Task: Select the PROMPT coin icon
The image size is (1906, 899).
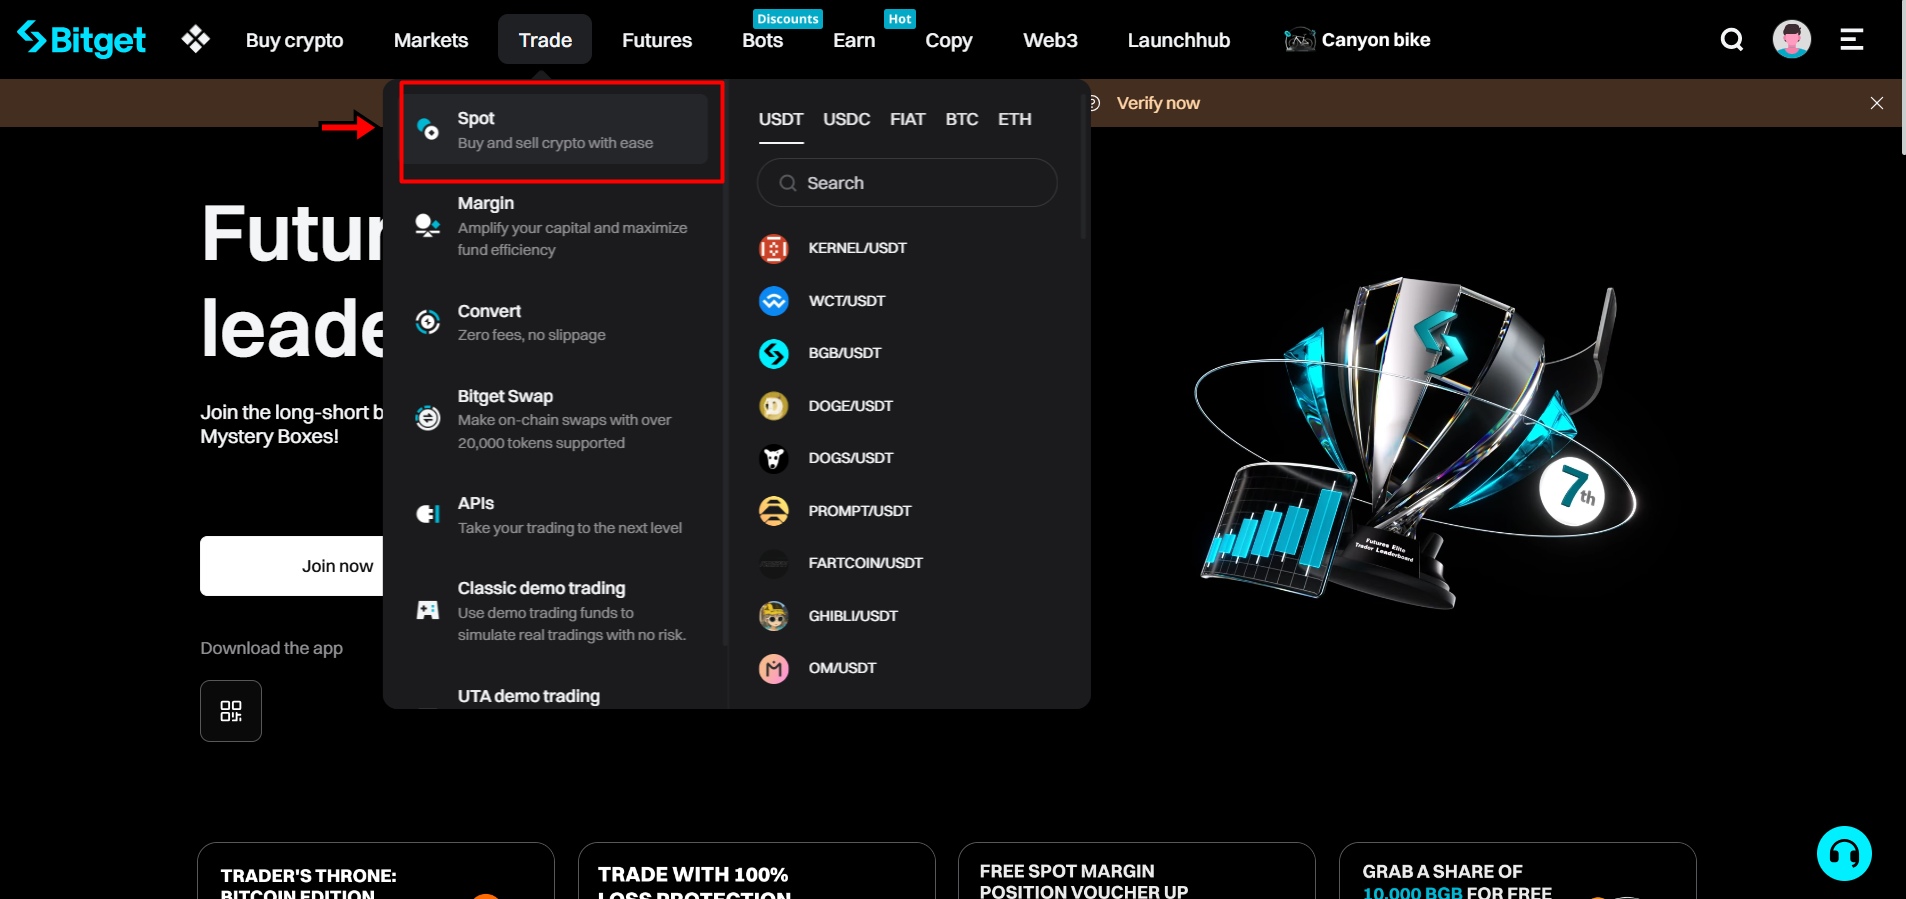Action: click(x=774, y=511)
